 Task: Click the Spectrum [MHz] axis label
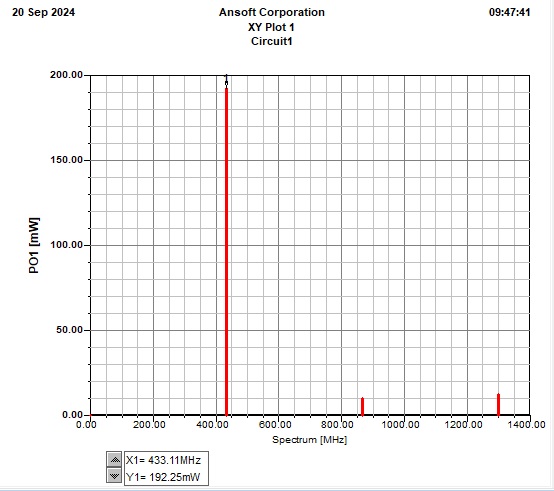(310, 440)
